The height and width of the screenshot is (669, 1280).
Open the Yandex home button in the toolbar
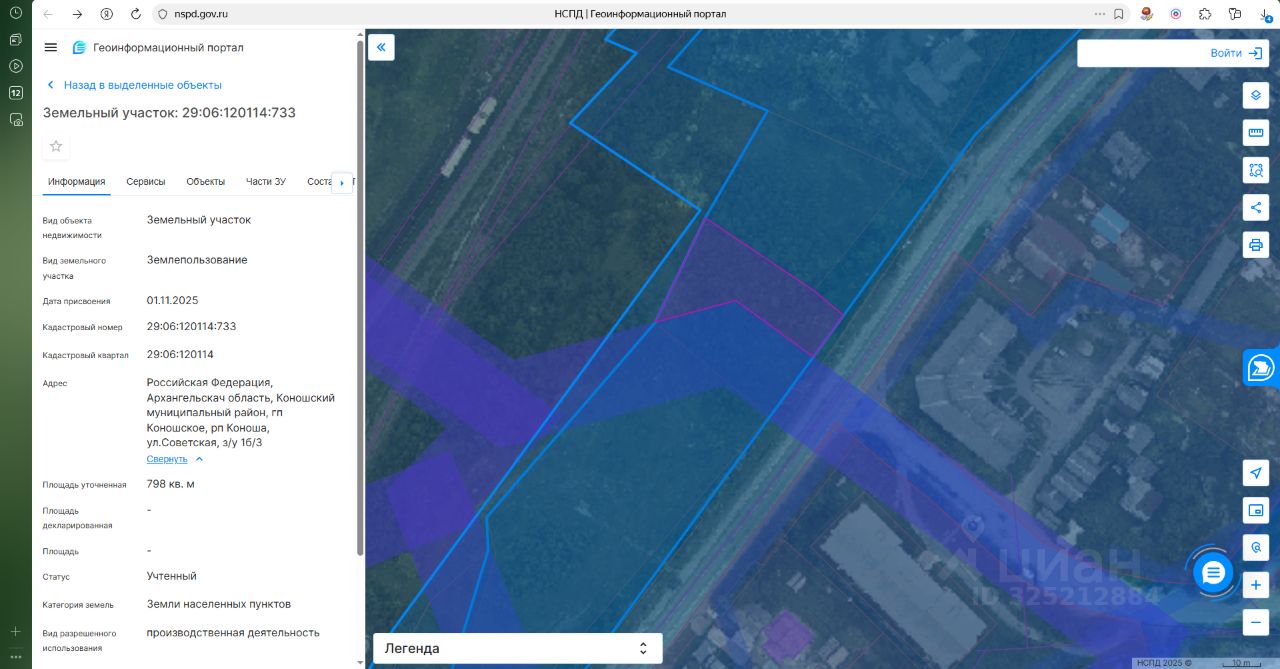106,14
